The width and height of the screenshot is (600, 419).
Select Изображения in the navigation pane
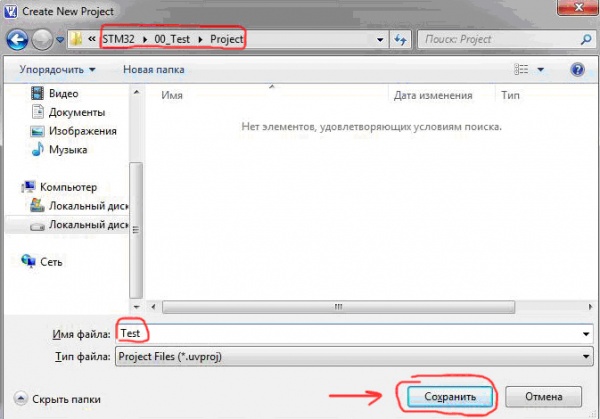pos(83,131)
